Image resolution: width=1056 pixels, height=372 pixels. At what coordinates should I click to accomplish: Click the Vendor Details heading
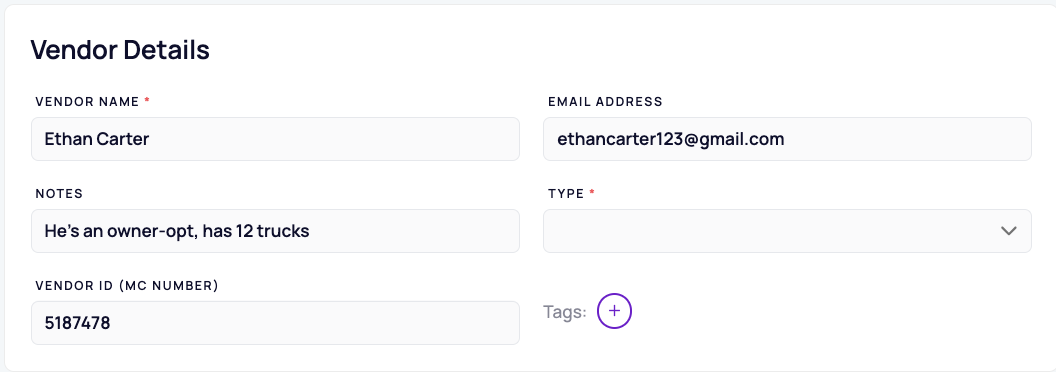click(120, 51)
